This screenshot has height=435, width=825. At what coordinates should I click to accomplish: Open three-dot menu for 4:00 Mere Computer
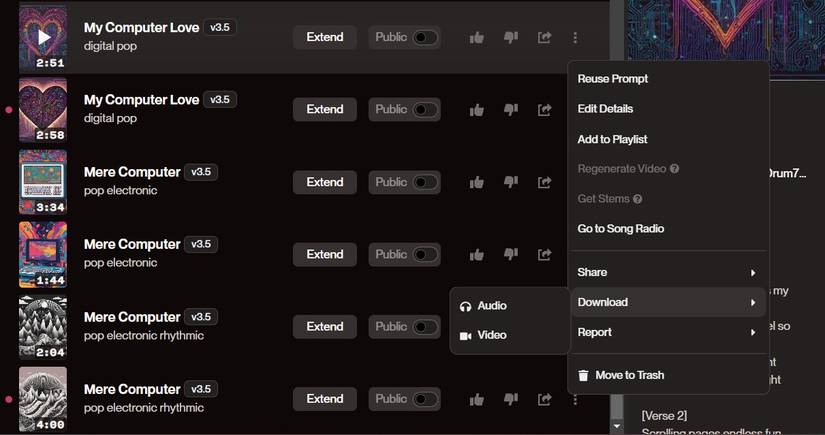coord(575,400)
